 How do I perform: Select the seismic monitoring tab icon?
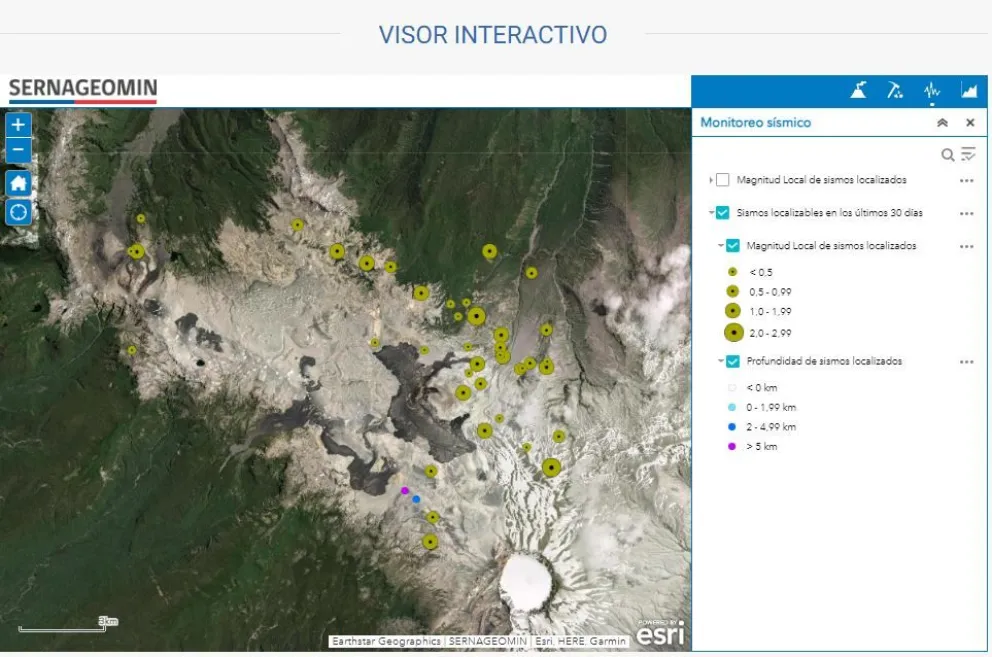click(932, 91)
